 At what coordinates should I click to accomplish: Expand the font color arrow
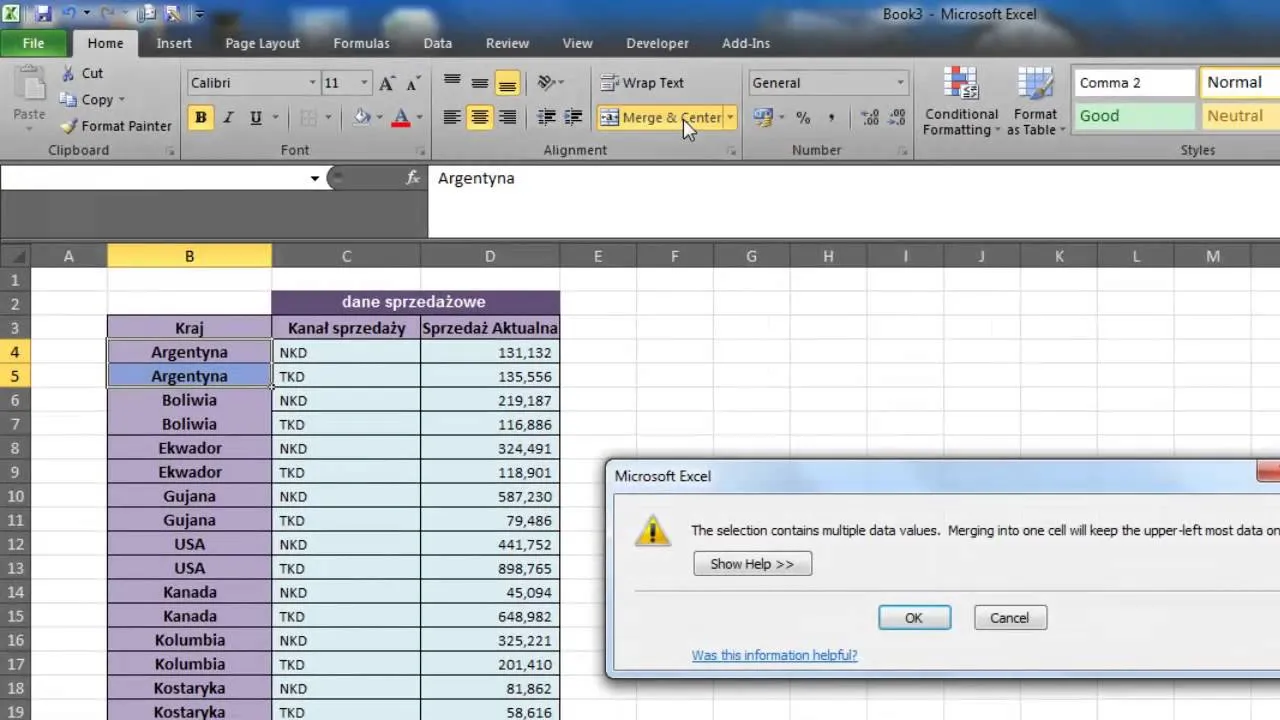pos(418,117)
